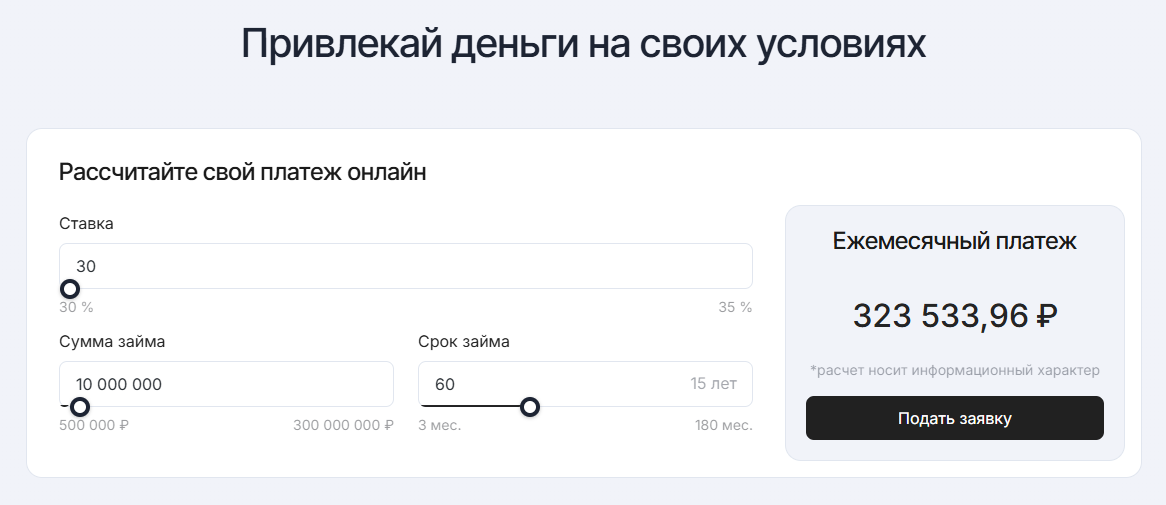Click the '35 %' maximum rate label
1166x505 pixels.
pos(735,307)
